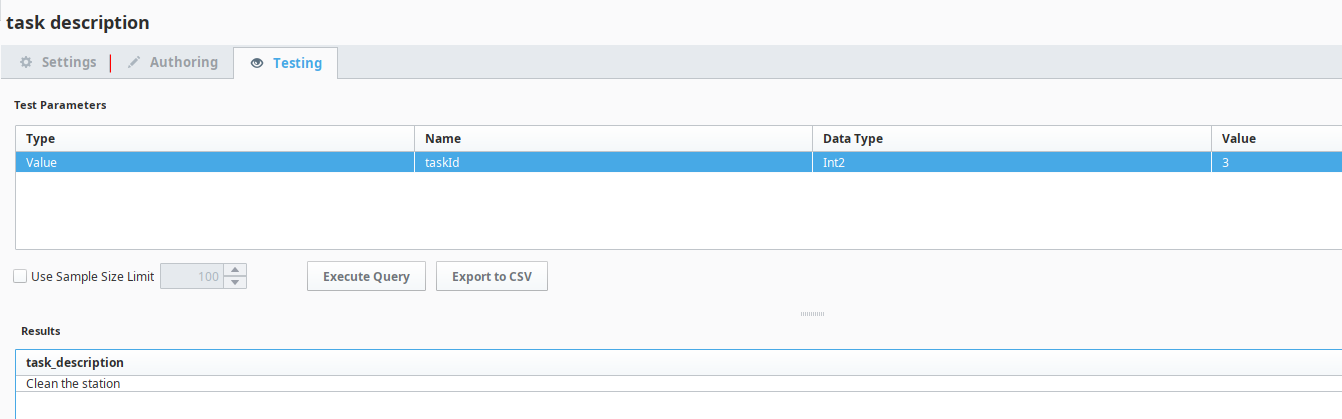Click the task_description results column header
Image resolution: width=1342 pixels, height=419 pixels.
coord(75,362)
